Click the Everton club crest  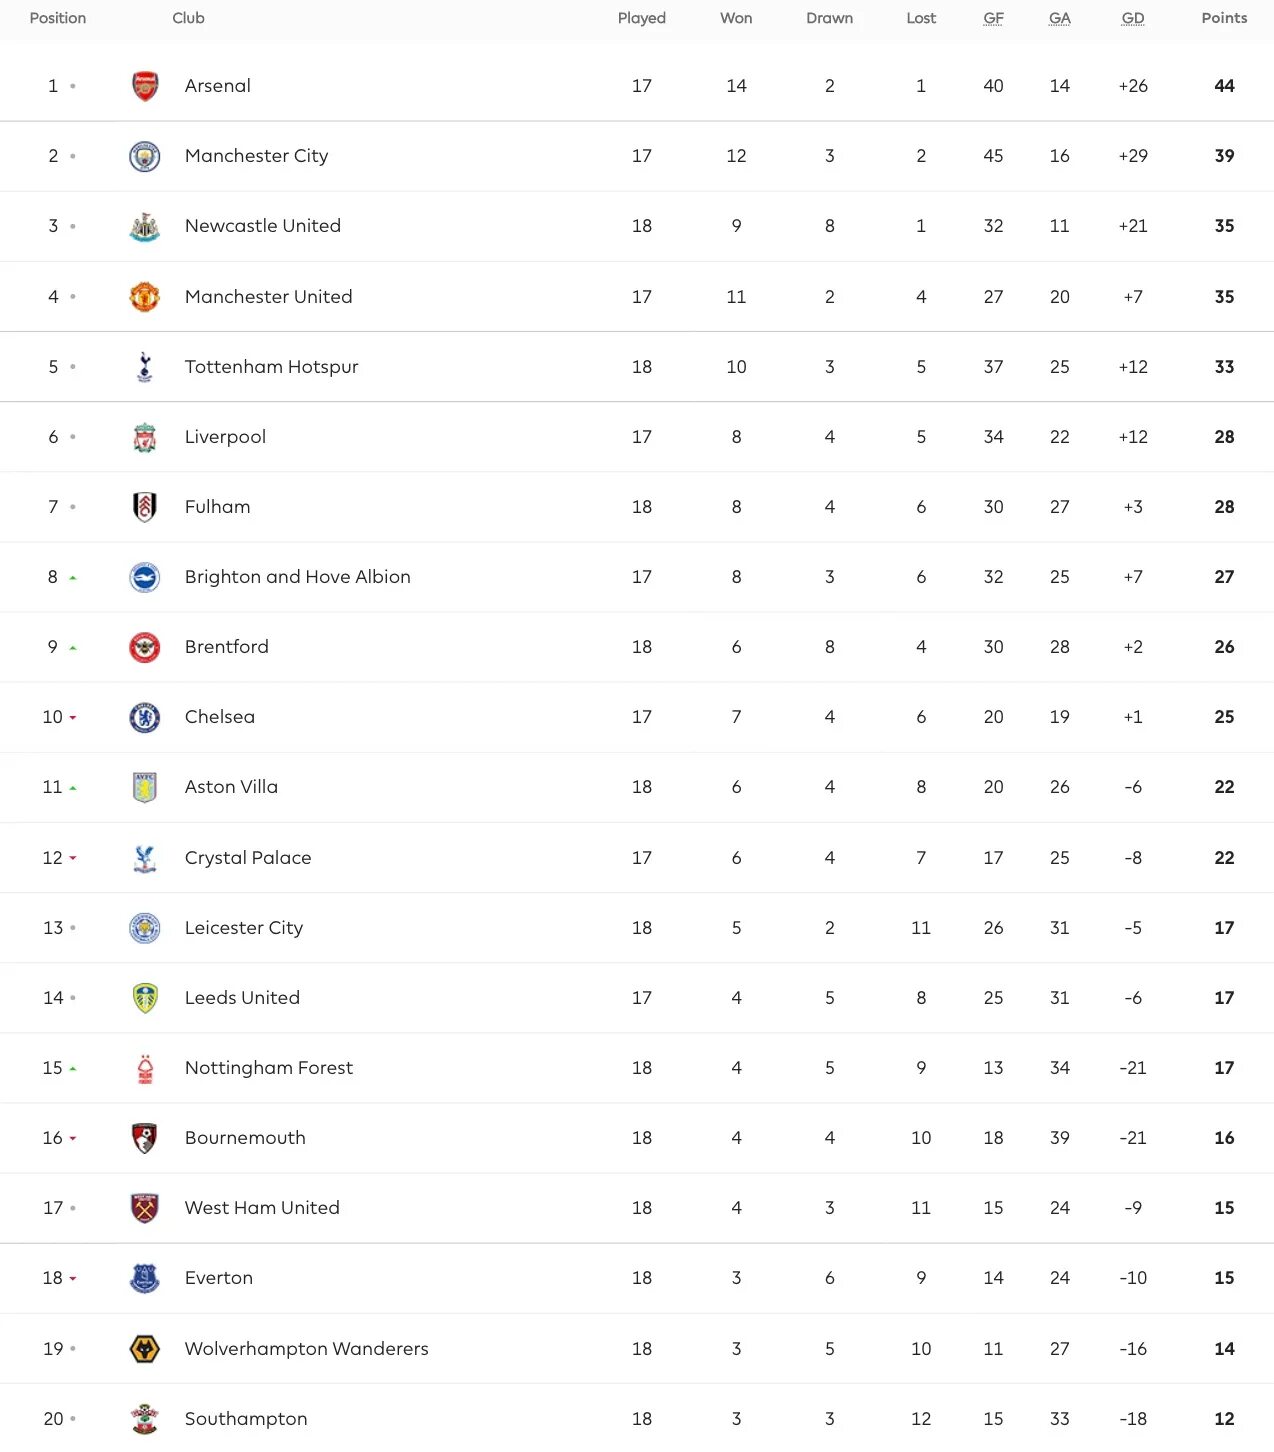145,1278
